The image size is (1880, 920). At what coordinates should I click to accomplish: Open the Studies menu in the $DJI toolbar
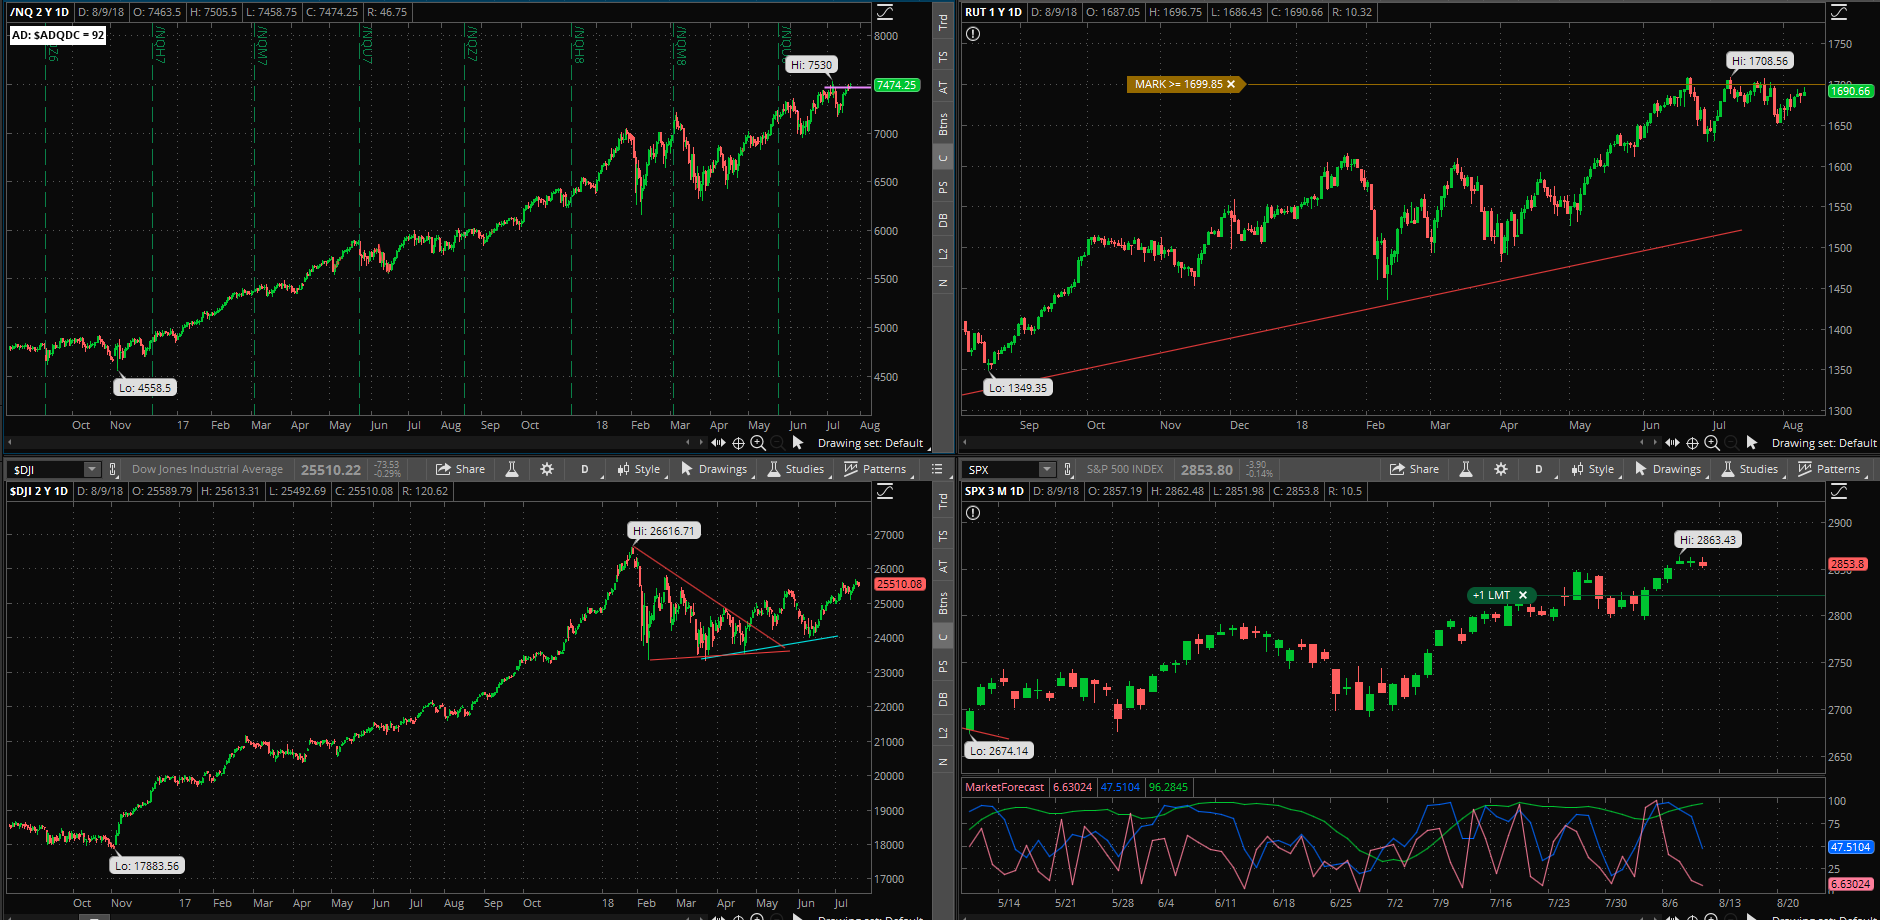point(796,469)
